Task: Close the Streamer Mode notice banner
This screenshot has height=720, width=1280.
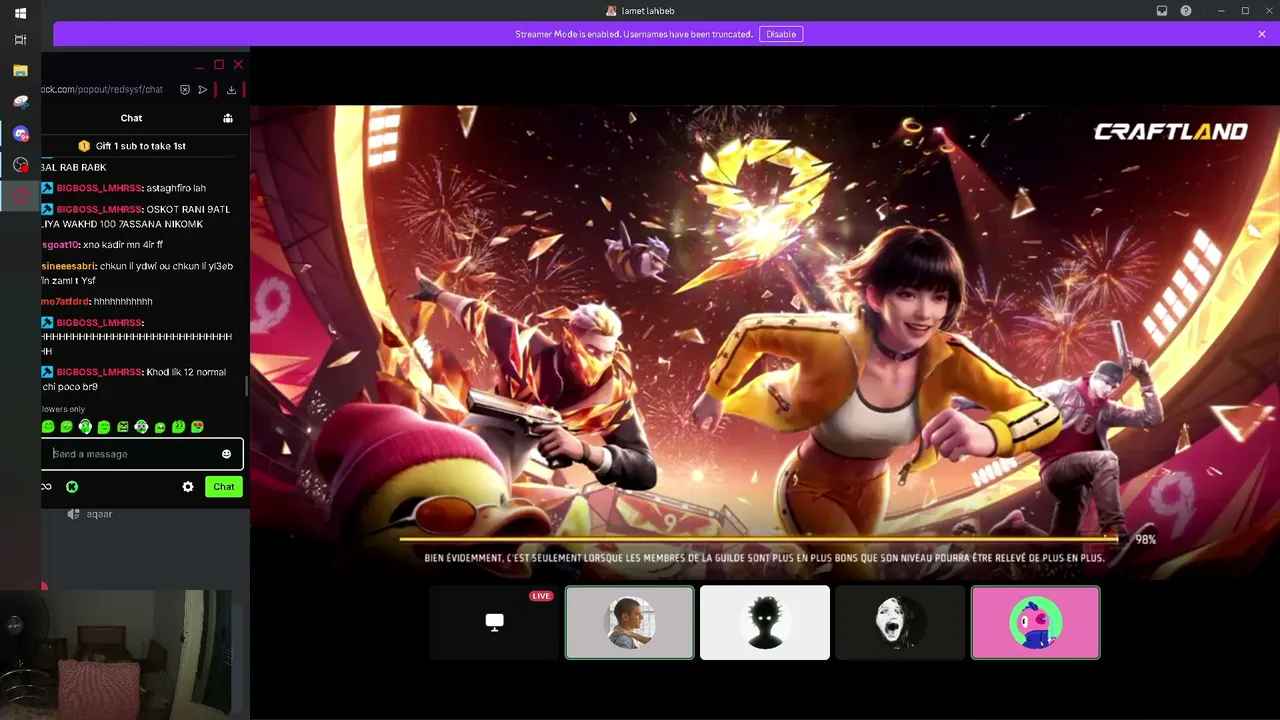Action: pos(1262,34)
